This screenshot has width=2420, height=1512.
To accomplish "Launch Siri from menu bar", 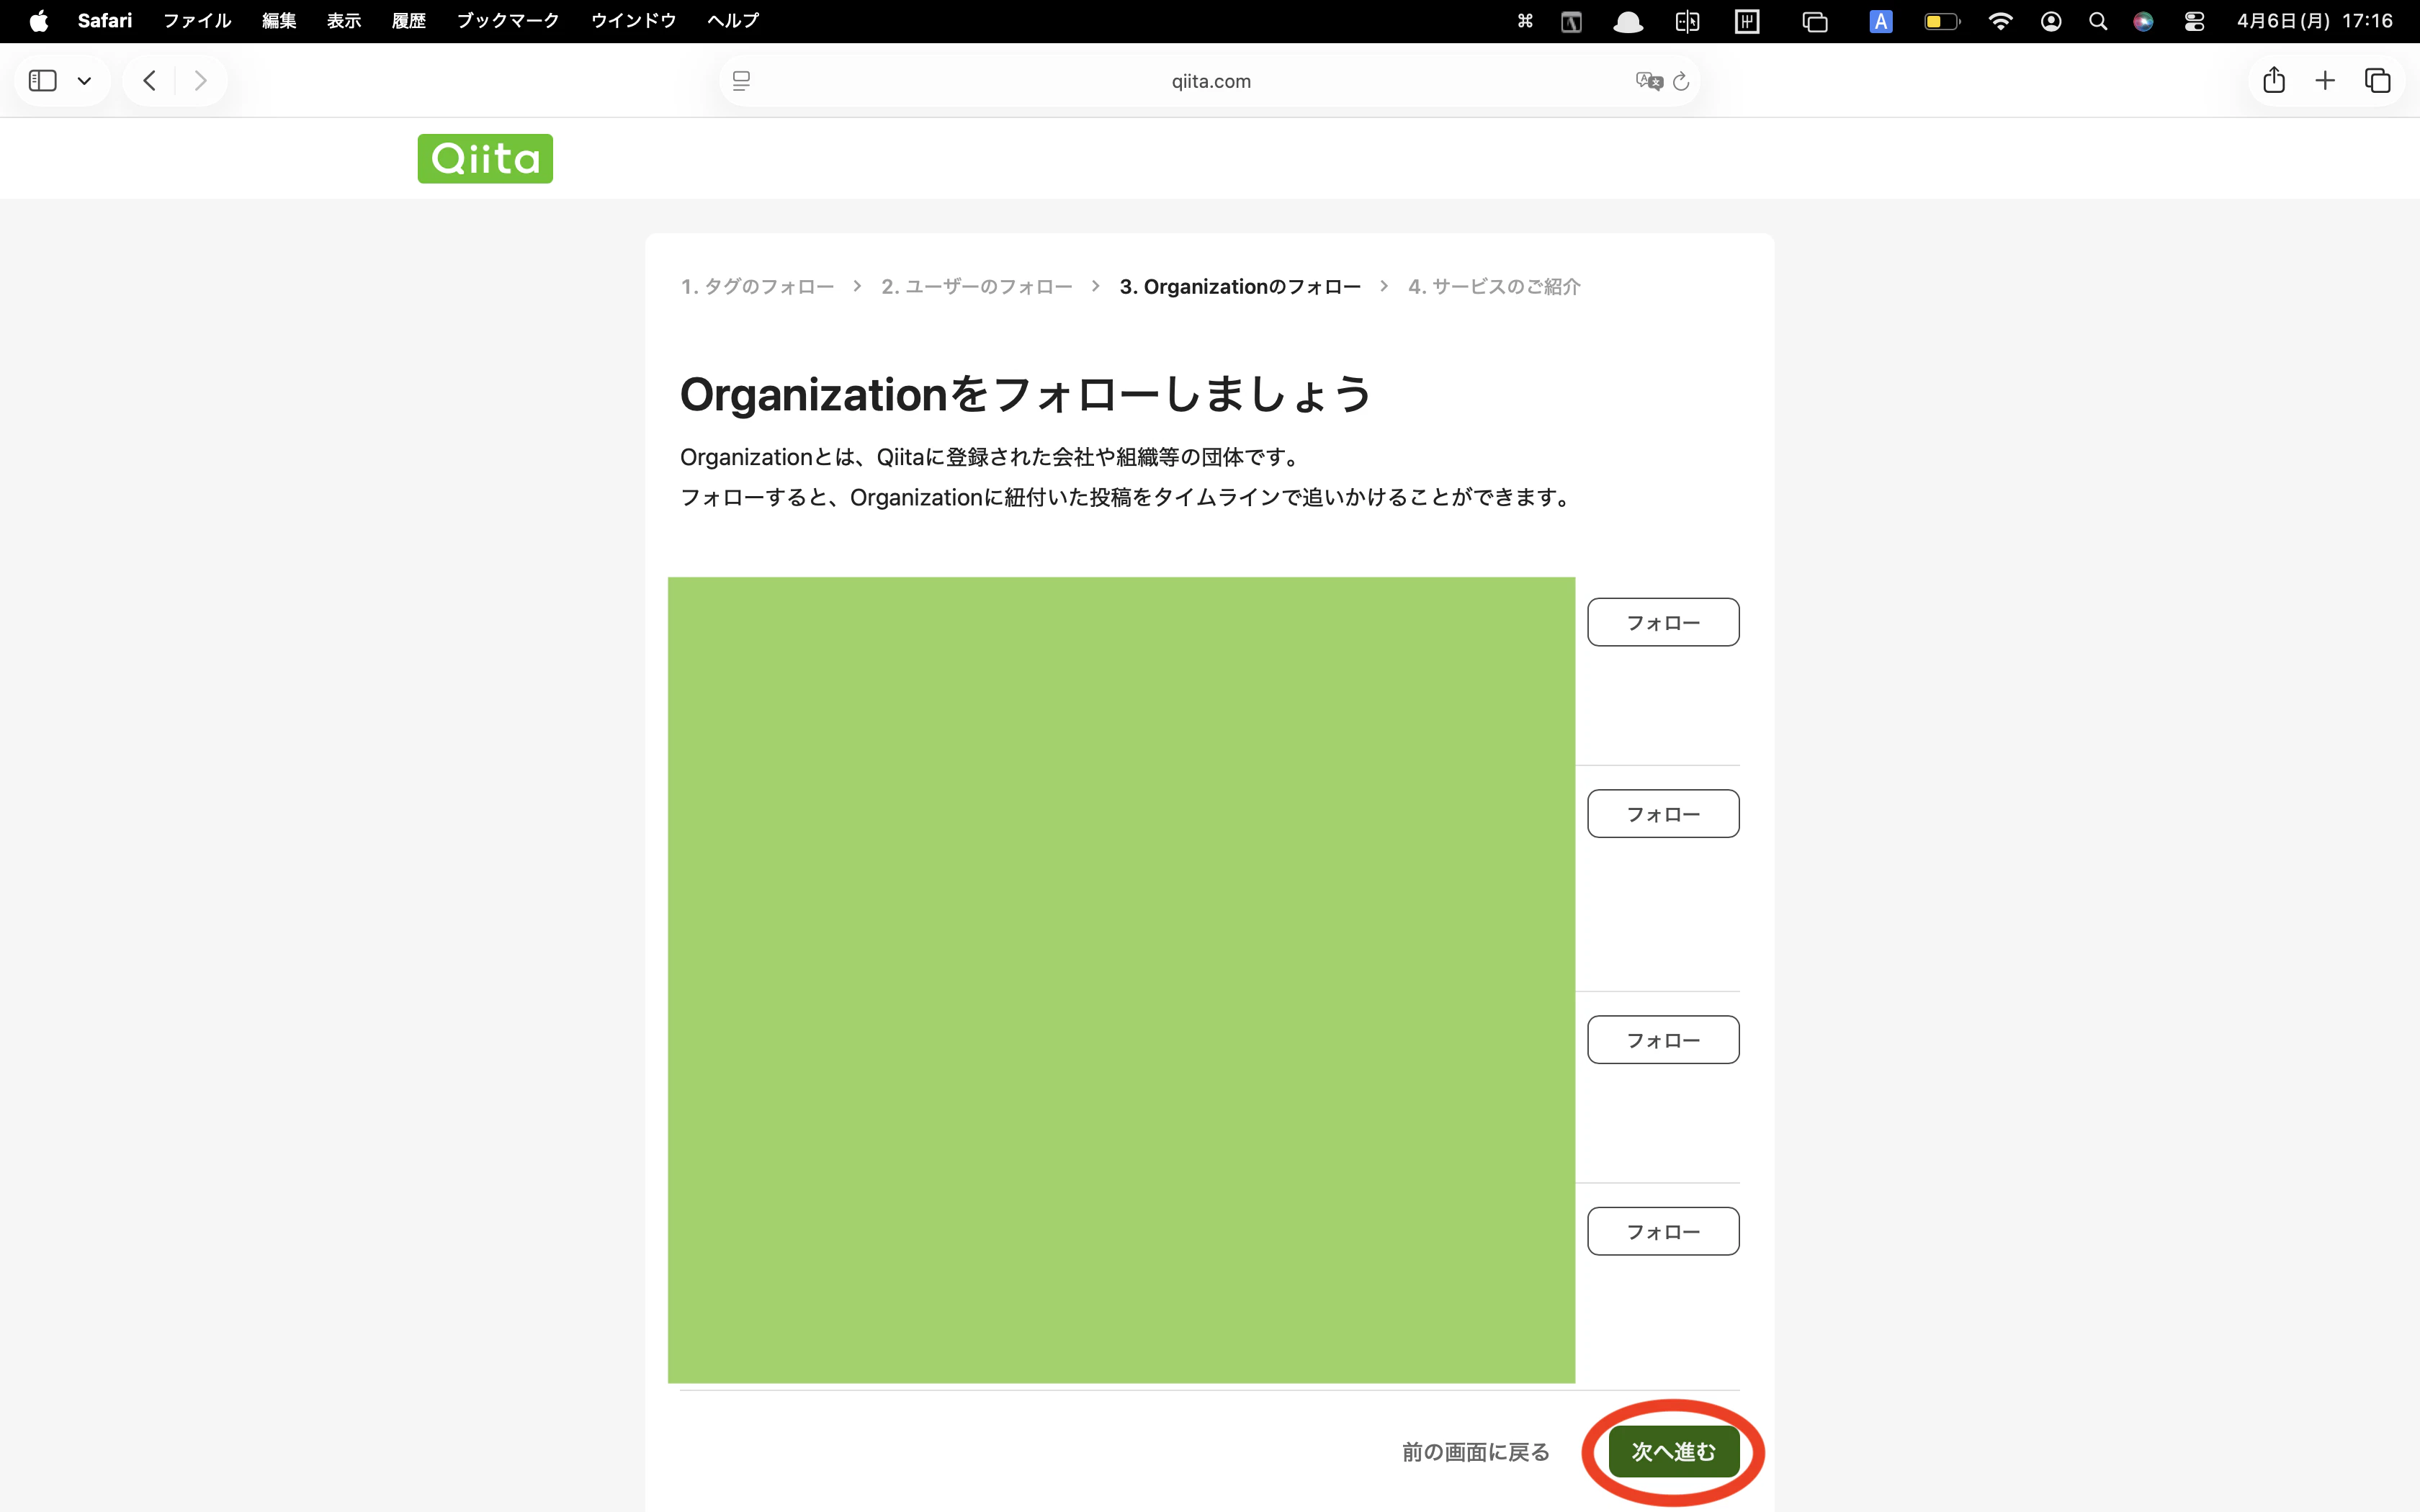I will (x=2143, y=21).
